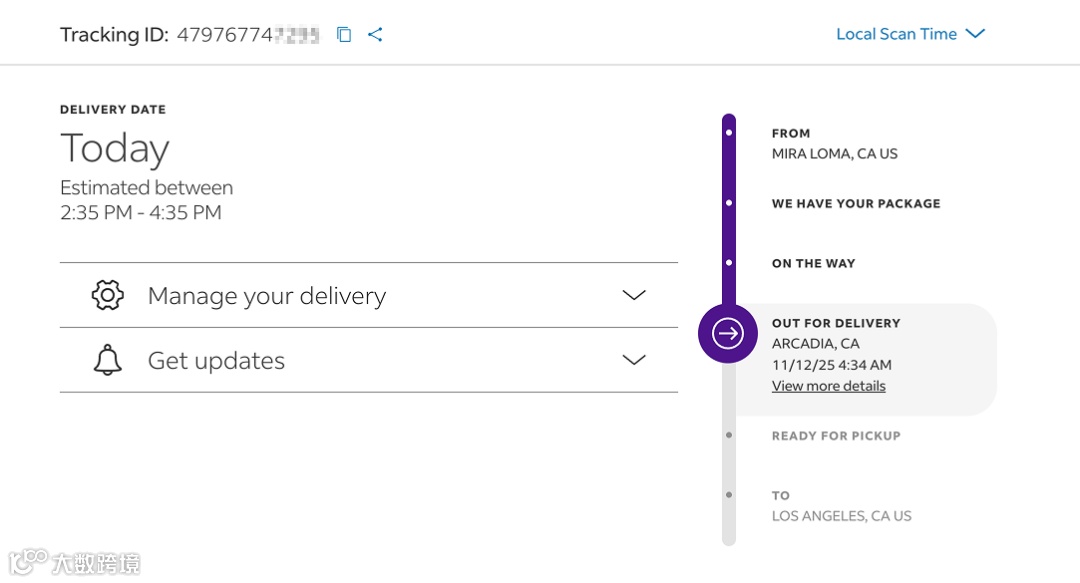Click the gear icon for delivery management
This screenshot has height=583, width=1080.
[107, 295]
